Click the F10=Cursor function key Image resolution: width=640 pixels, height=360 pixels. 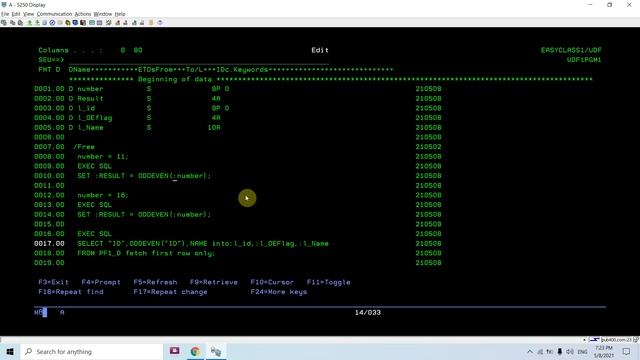click(272, 282)
